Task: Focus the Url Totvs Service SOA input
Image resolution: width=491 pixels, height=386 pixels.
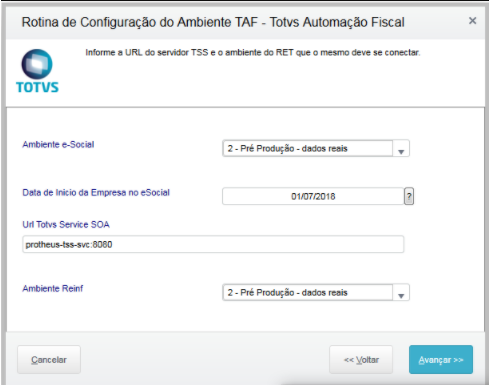Action: click(x=213, y=244)
